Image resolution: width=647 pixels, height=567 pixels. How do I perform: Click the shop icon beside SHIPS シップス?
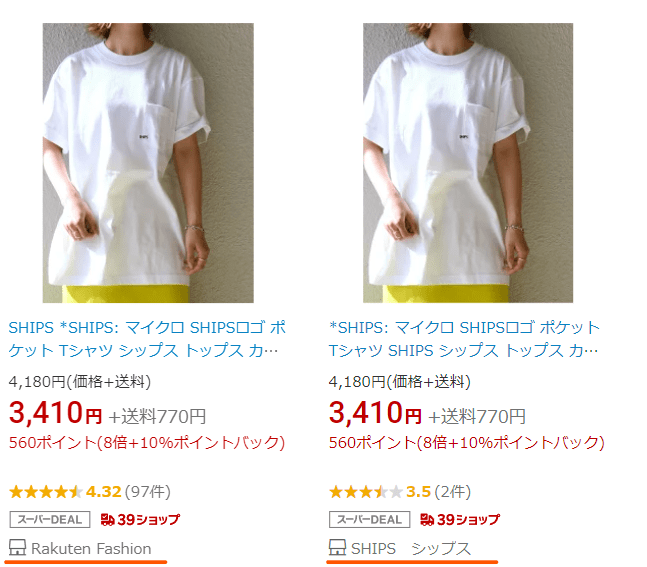click(x=337, y=547)
